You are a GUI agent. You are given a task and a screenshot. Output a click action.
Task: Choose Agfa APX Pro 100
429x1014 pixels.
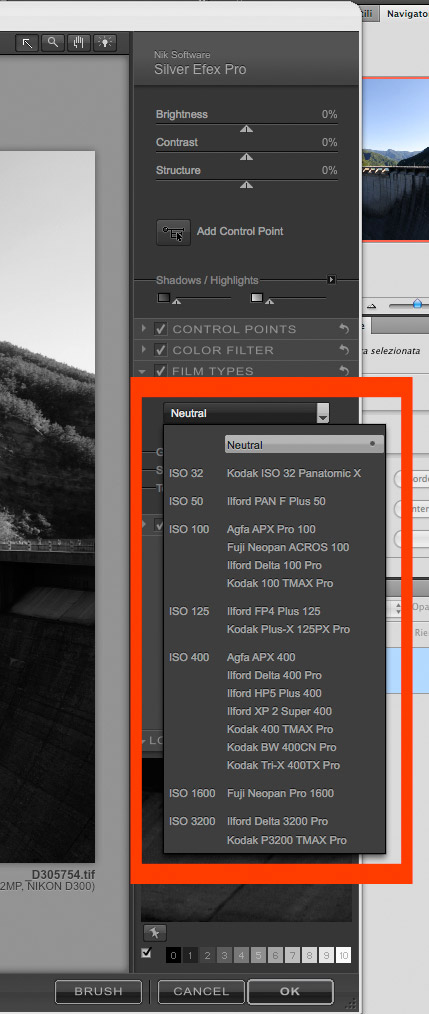(x=271, y=529)
